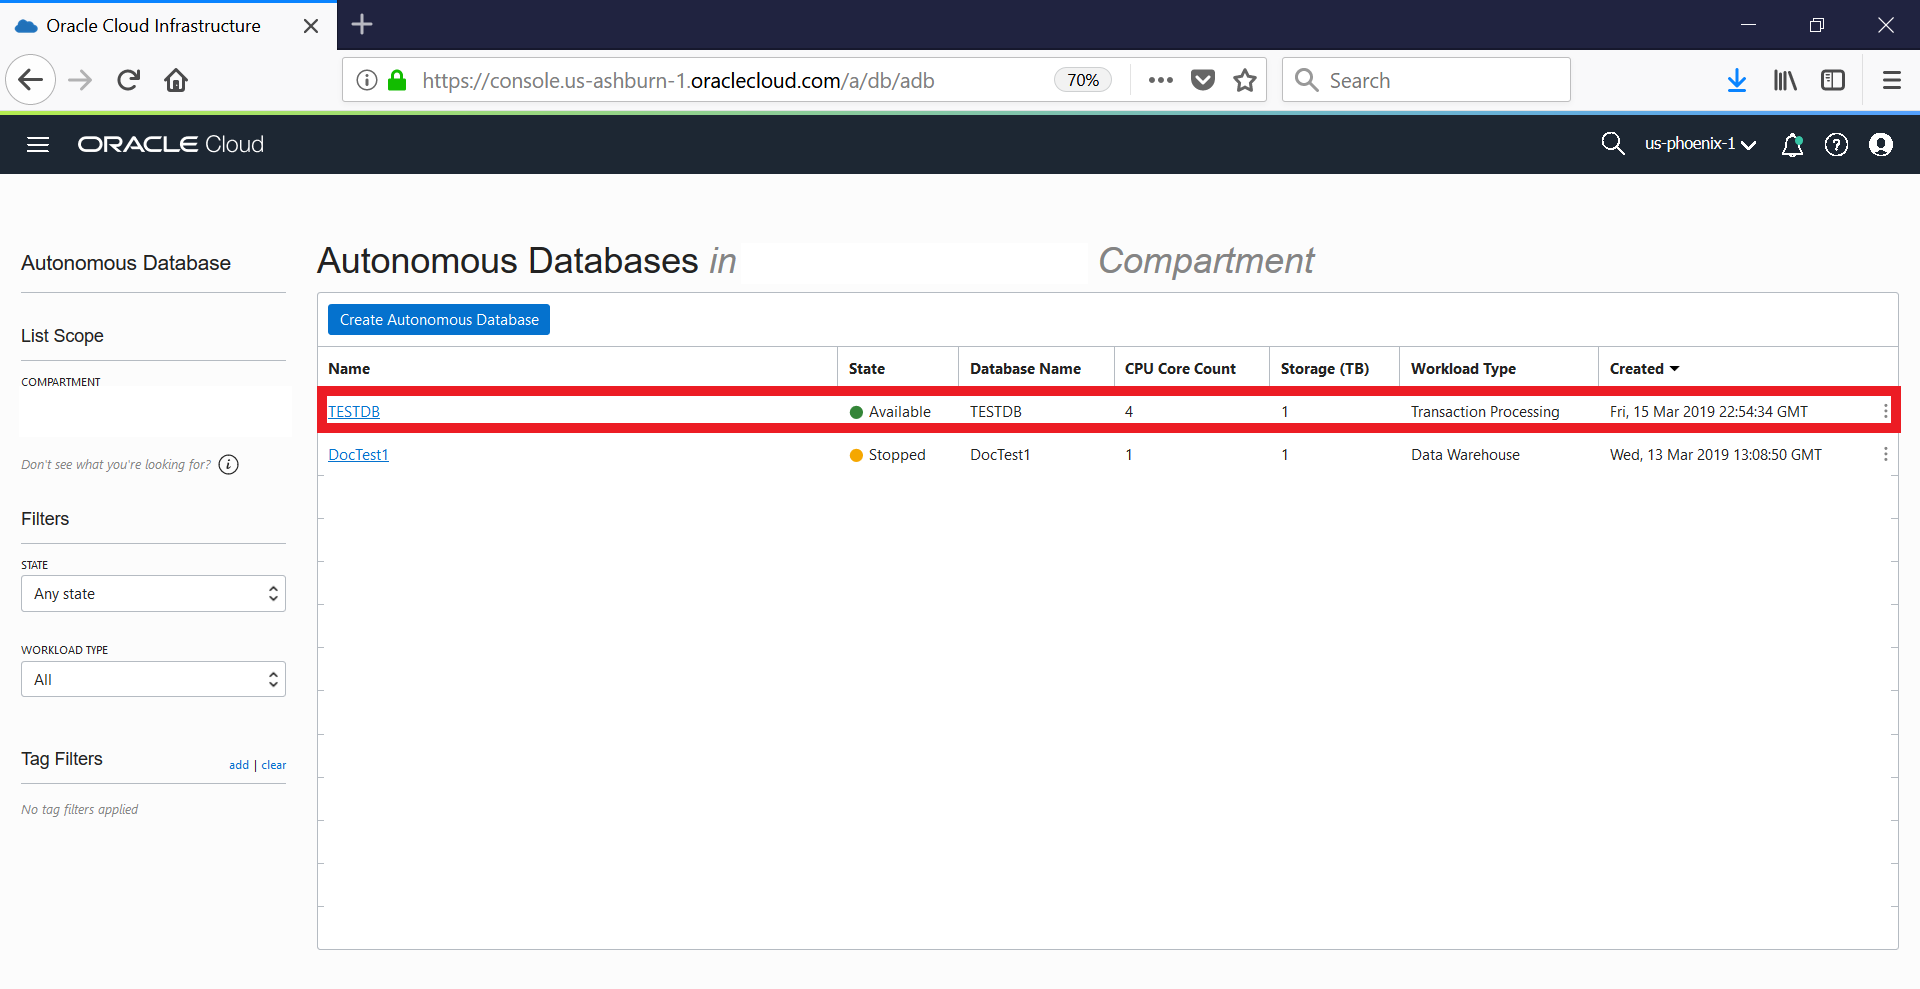Viewport: 1920px width, 989px height.
Task: Open the Compartment selector field
Action: pos(155,412)
